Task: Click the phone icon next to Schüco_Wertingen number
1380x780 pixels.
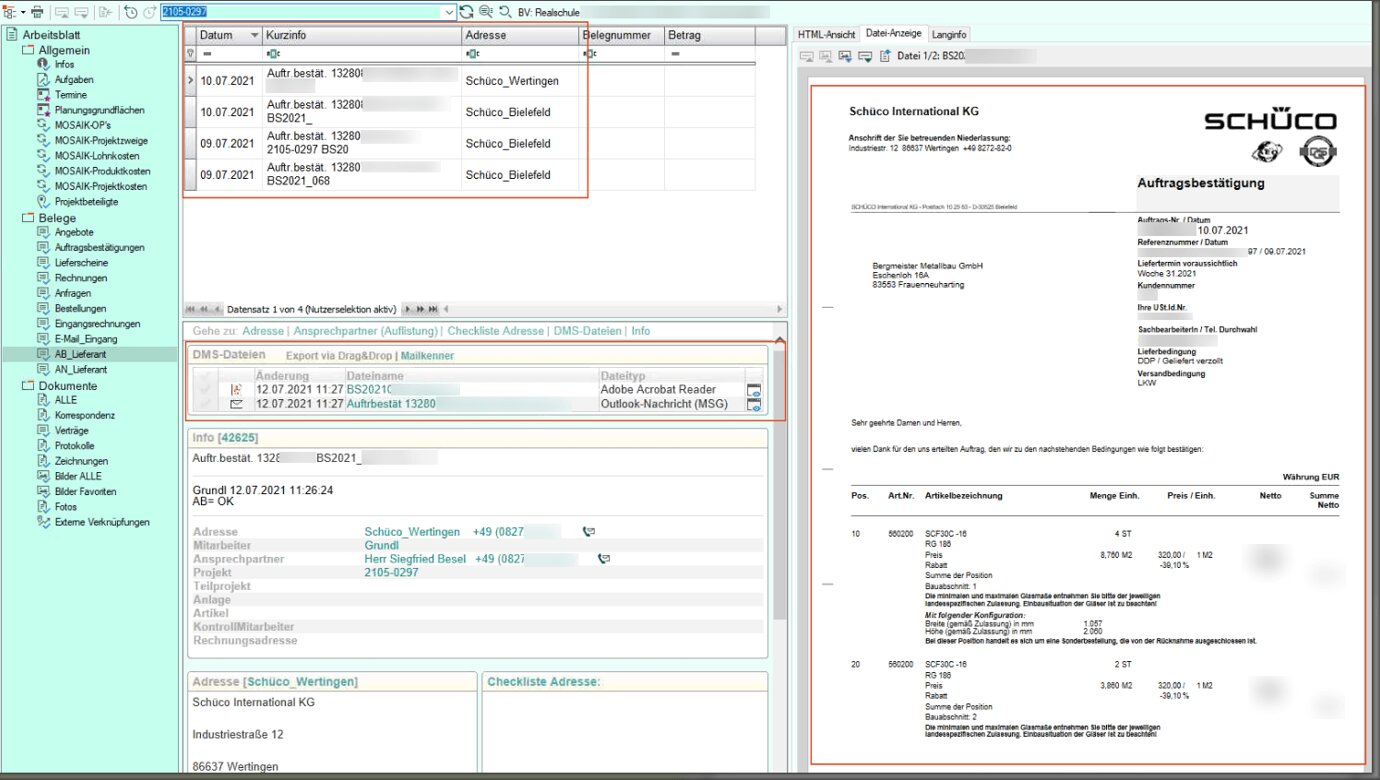Action: 589,532
